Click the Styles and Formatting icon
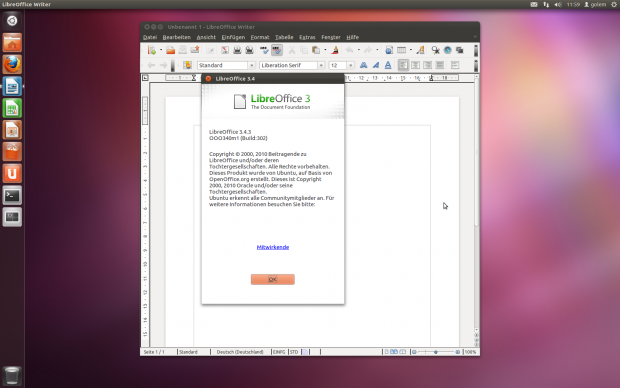The height and width of the screenshot is (388, 620). coord(187,65)
